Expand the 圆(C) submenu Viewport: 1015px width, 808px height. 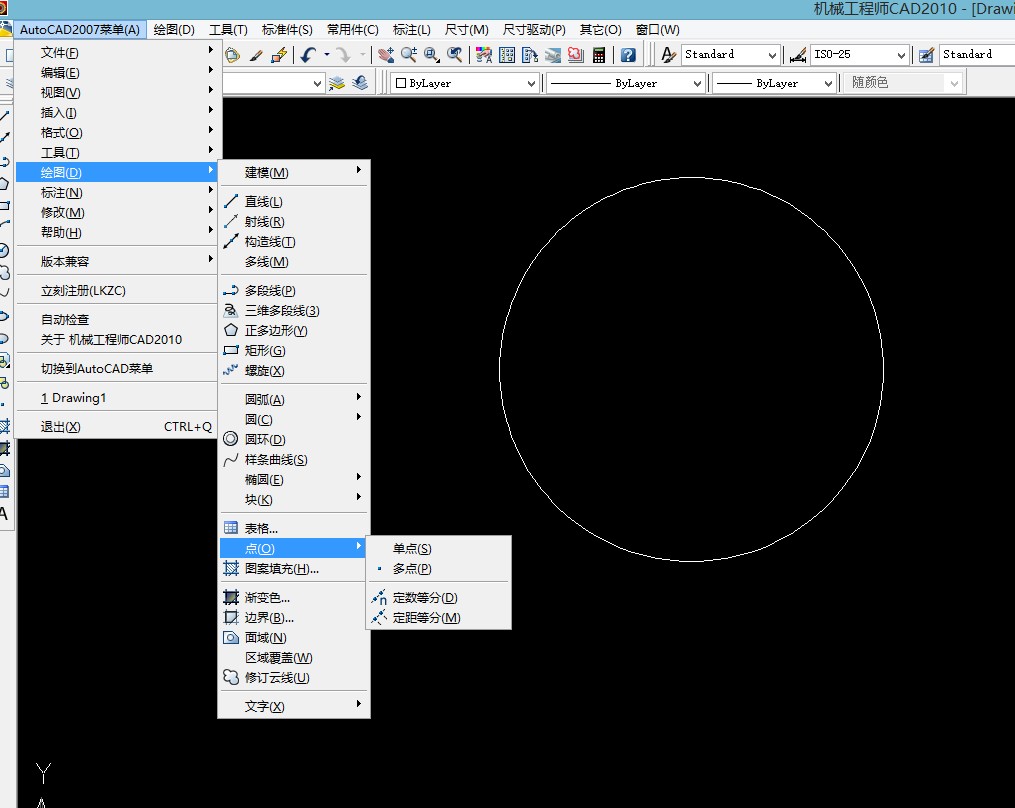point(295,420)
